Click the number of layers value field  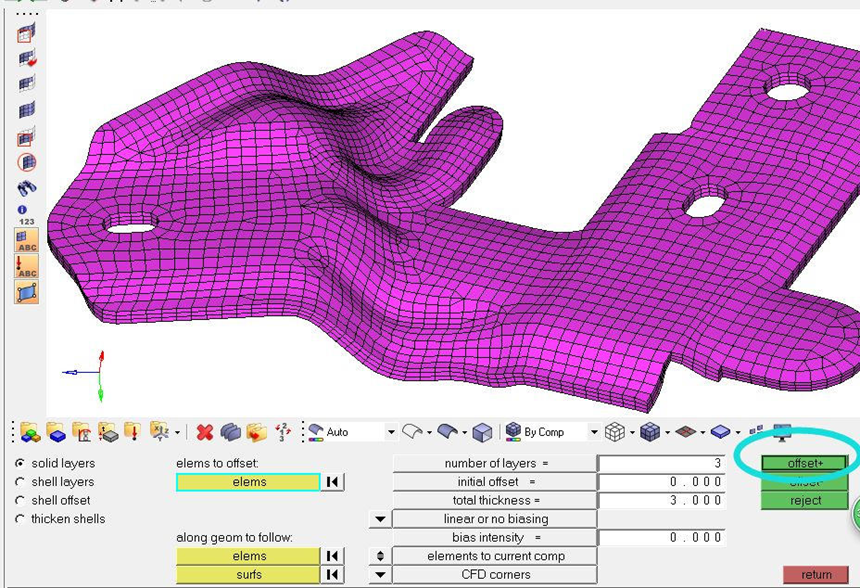pyautogui.click(x=662, y=463)
